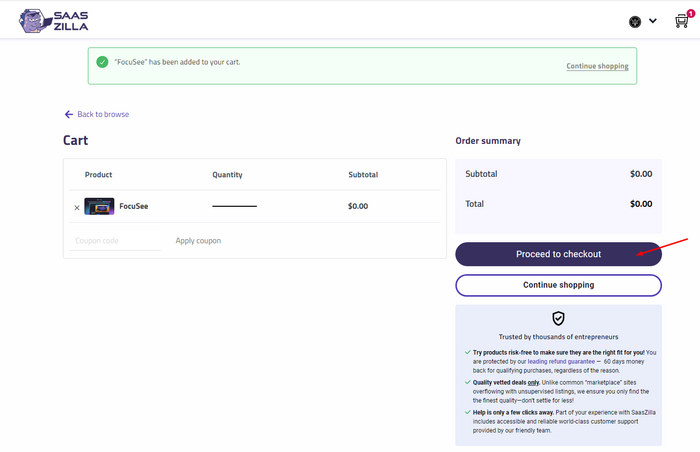This screenshot has width=700, height=452.
Task: Click the outlined Continue shopping button
Action: tap(558, 285)
